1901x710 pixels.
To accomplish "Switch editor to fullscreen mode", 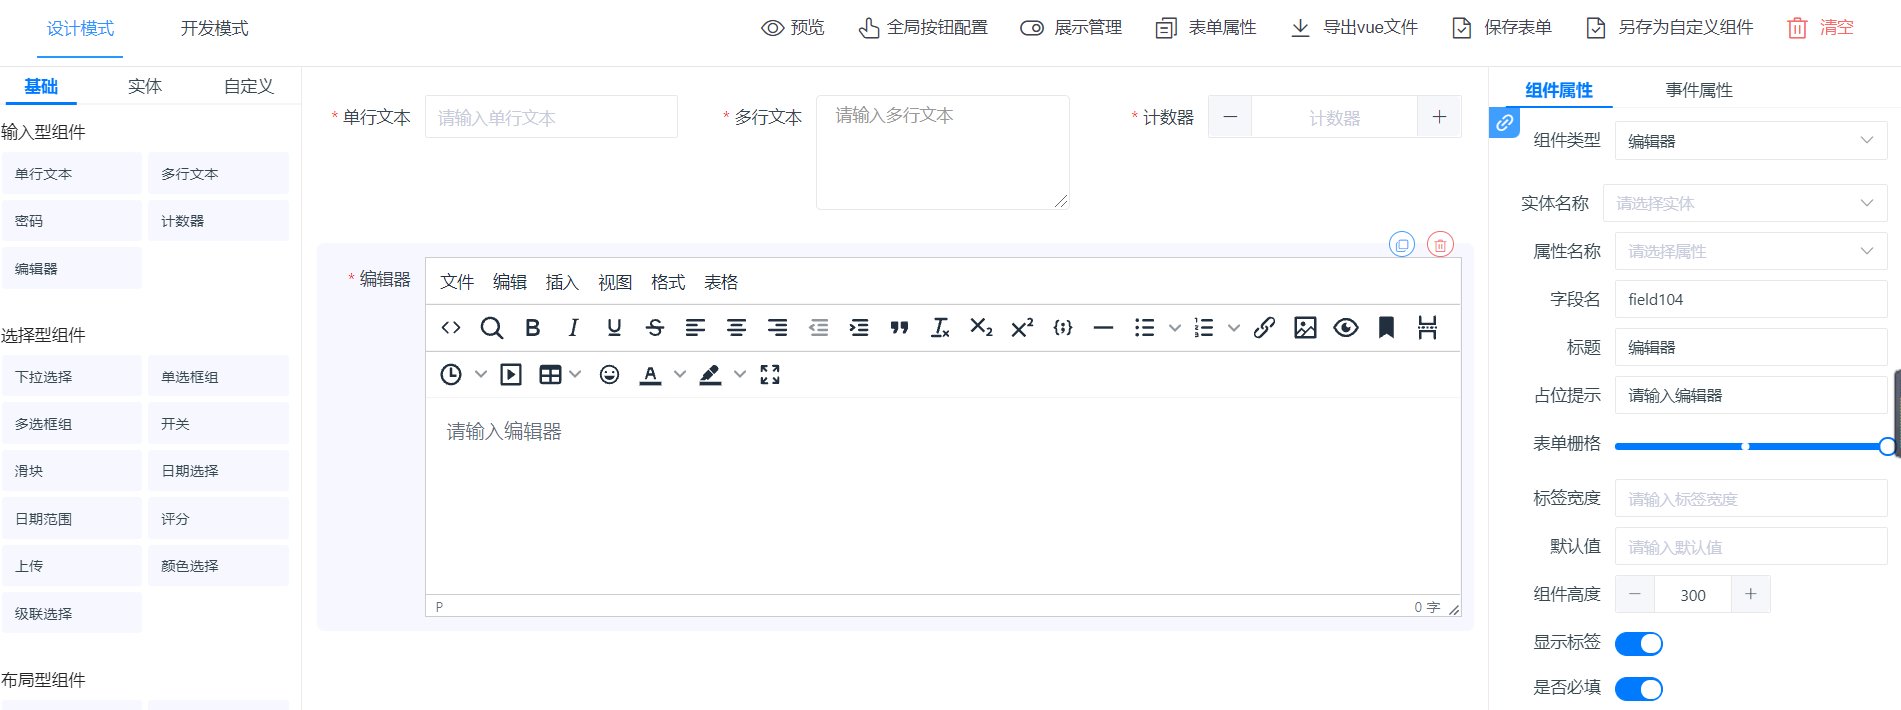I will click(x=770, y=375).
